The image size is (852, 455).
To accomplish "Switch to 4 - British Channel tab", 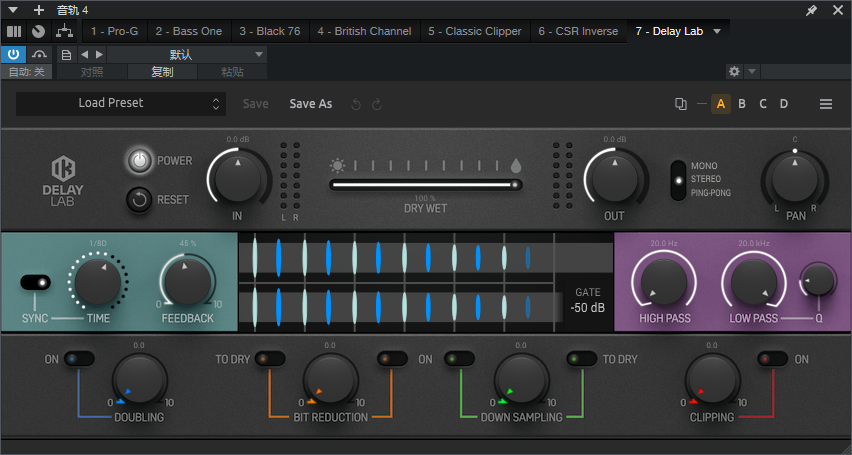I will click(364, 32).
